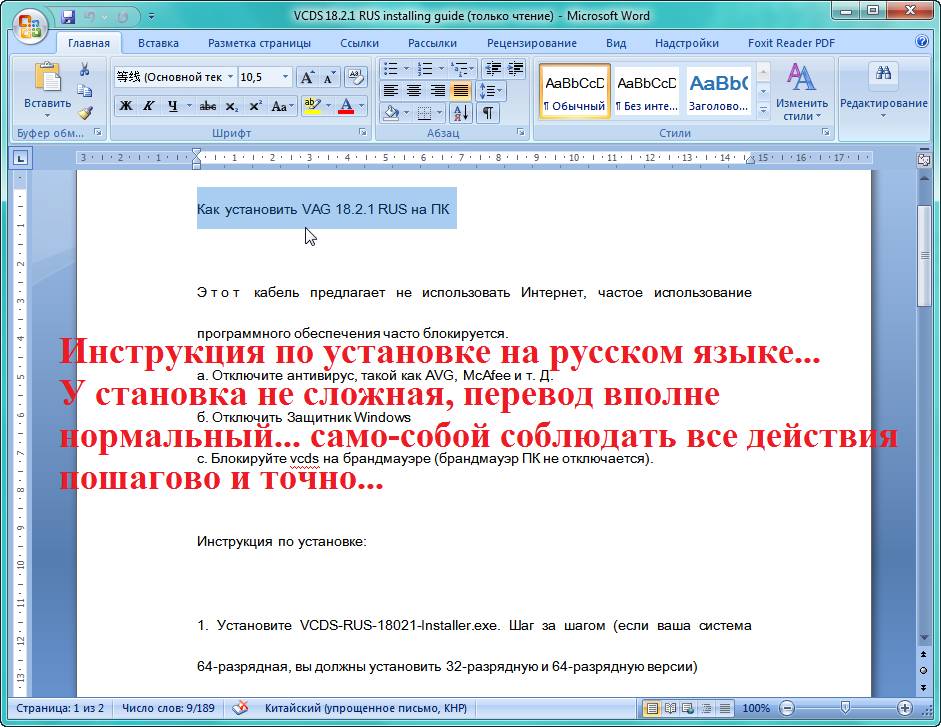
Task: Apply the Обычный style
Action: (574, 92)
